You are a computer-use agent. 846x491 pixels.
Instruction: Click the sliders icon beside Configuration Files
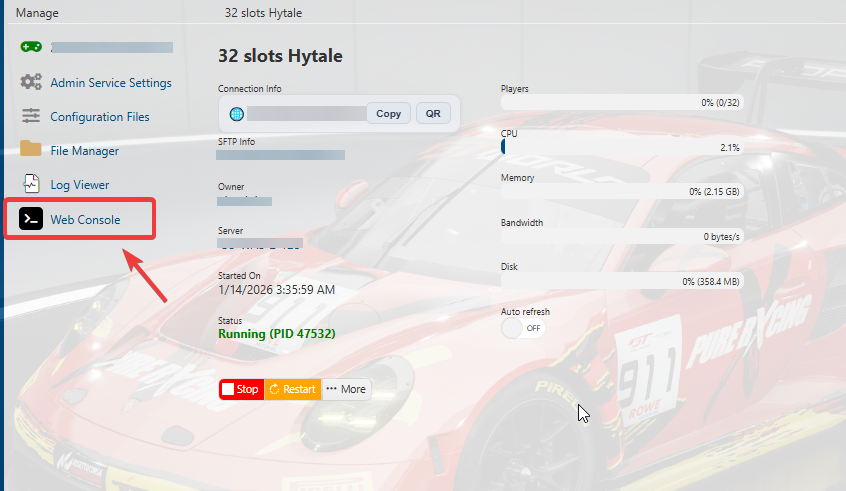(x=31, y=117)
